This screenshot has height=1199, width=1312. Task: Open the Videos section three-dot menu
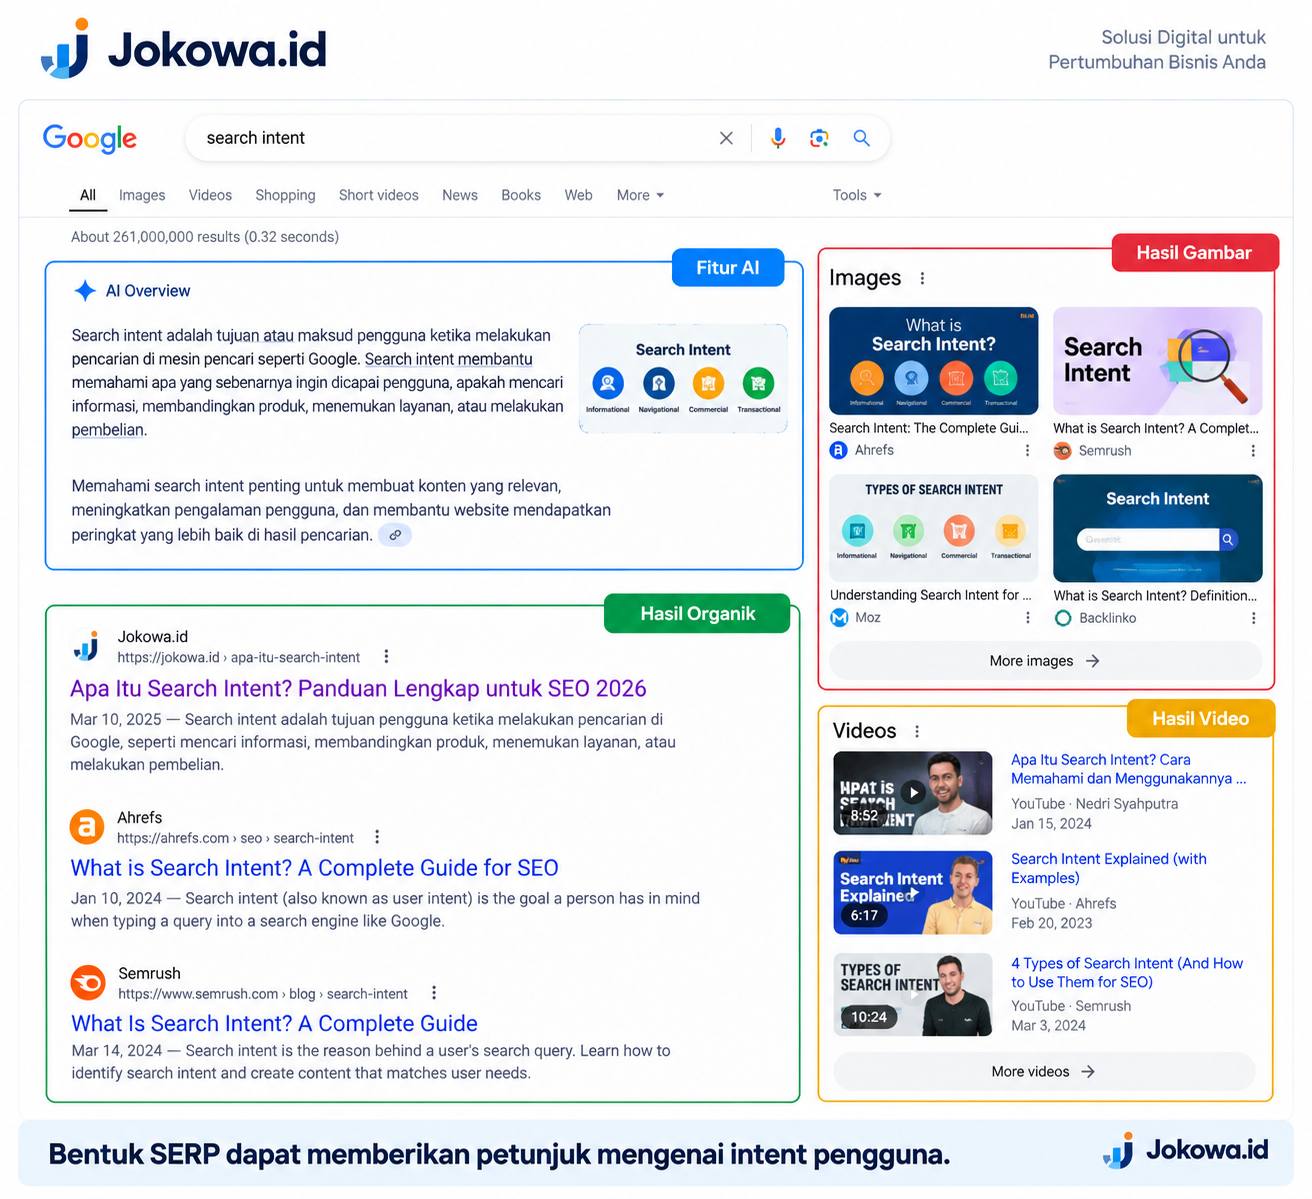[917, 731]
